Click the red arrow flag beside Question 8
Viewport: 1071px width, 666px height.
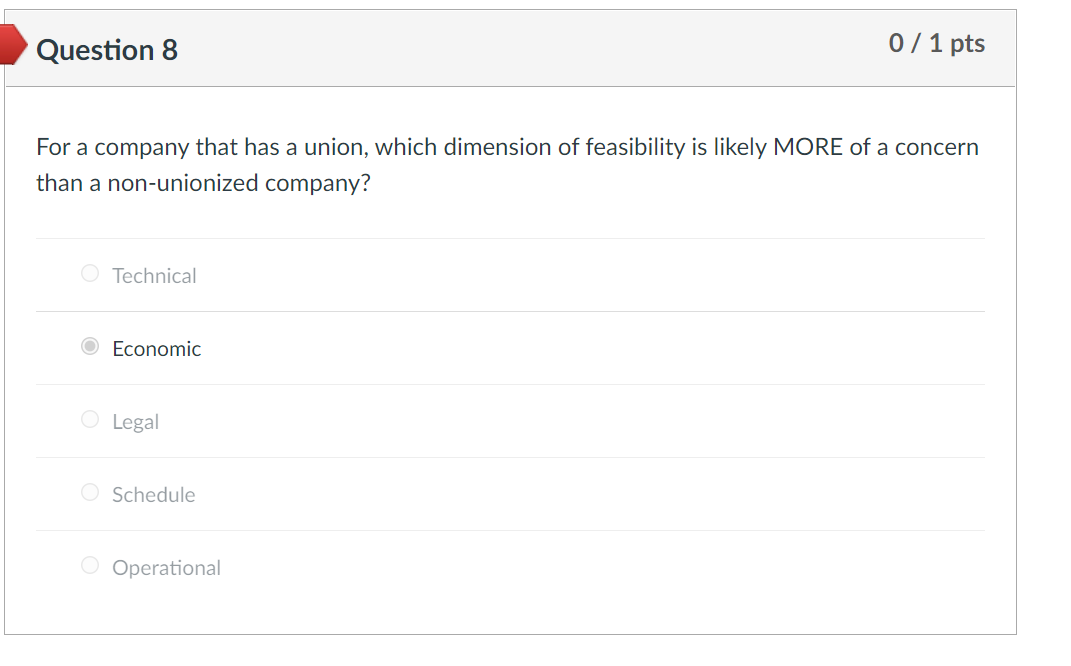coord(12,43)
